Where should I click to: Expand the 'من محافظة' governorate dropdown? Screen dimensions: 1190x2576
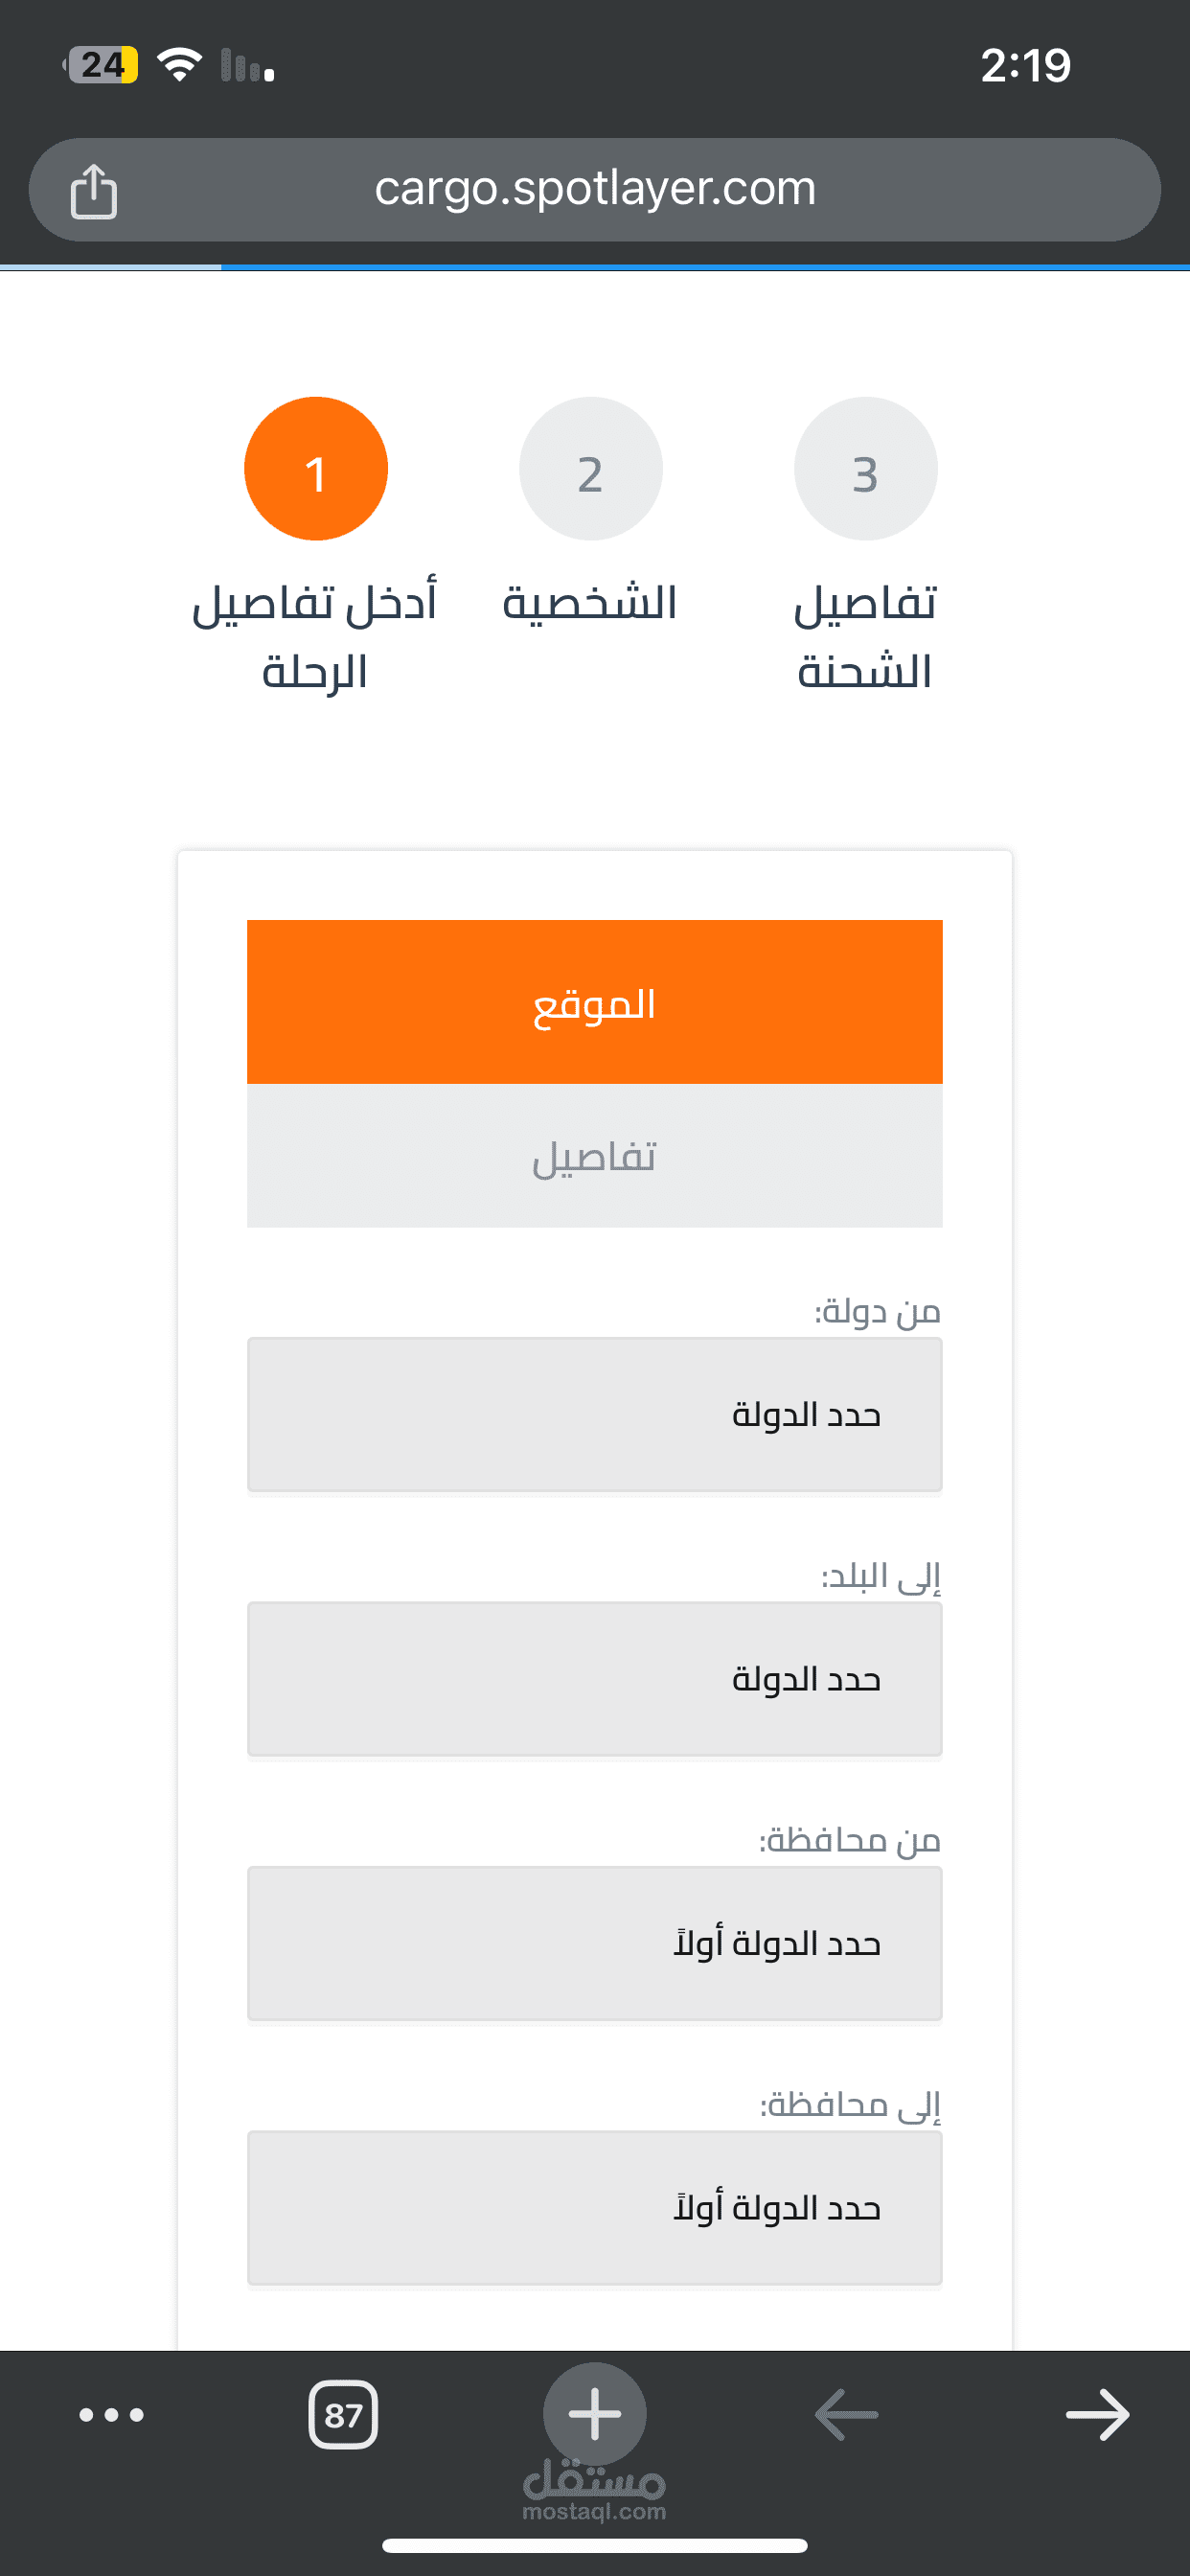point(595,1943)
